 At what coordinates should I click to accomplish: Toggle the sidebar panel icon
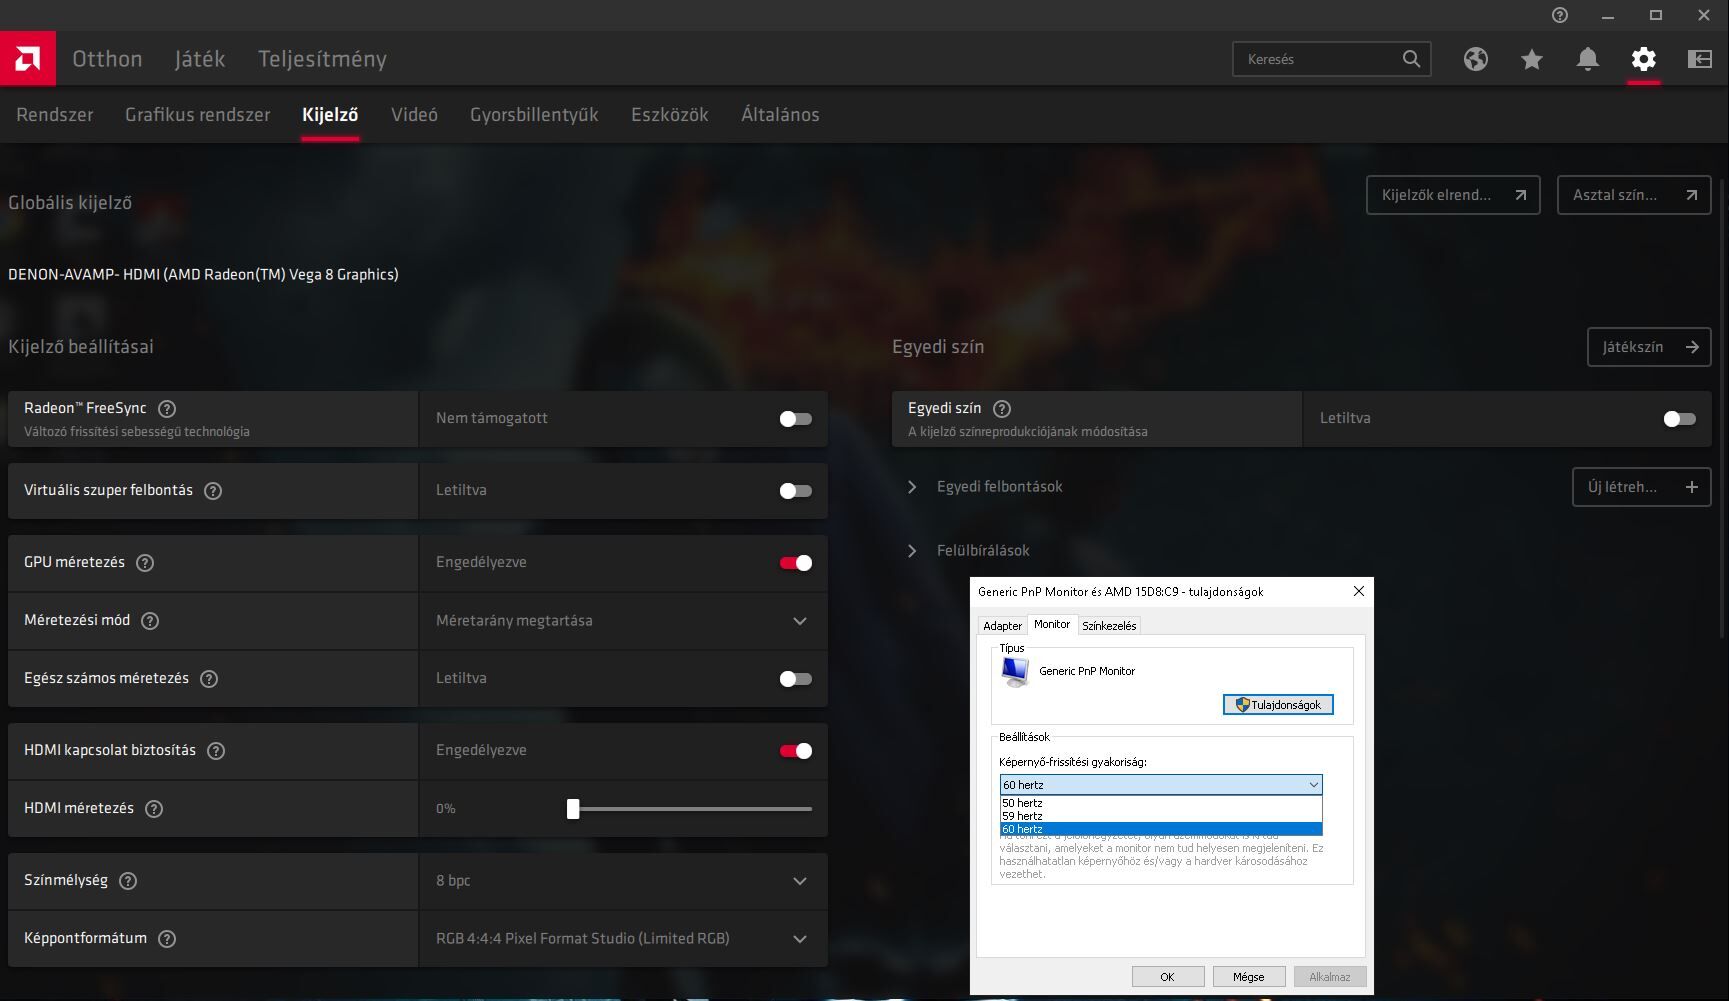[1699, 59]
